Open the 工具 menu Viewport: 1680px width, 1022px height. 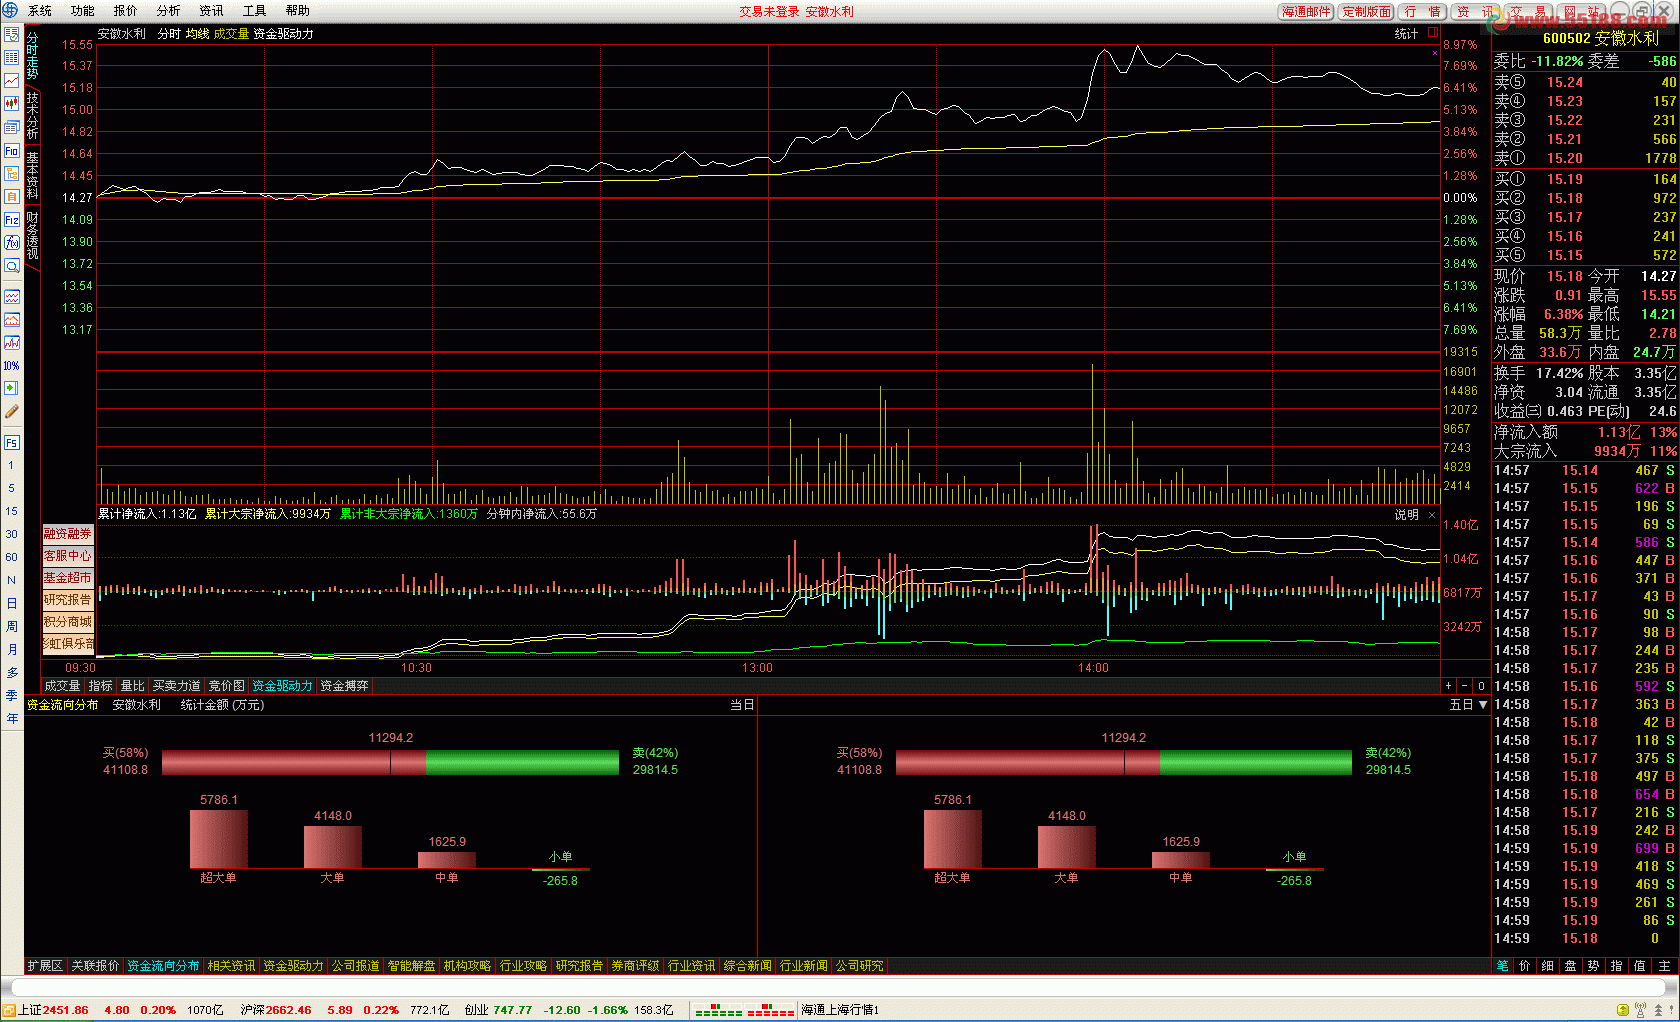255,11
